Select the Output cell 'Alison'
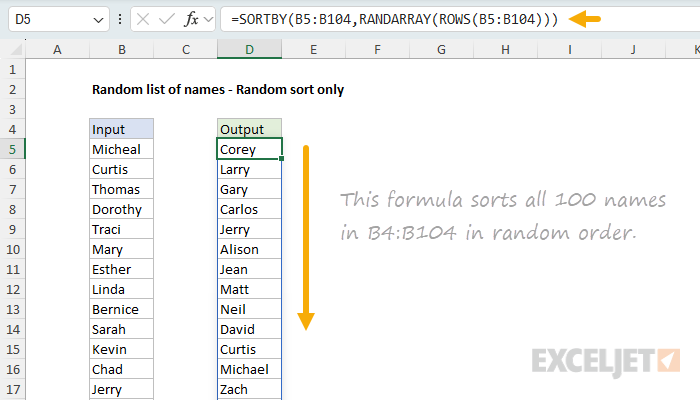Screen dimensions: 700x400 pyautogui.click(x=250, y=249)
